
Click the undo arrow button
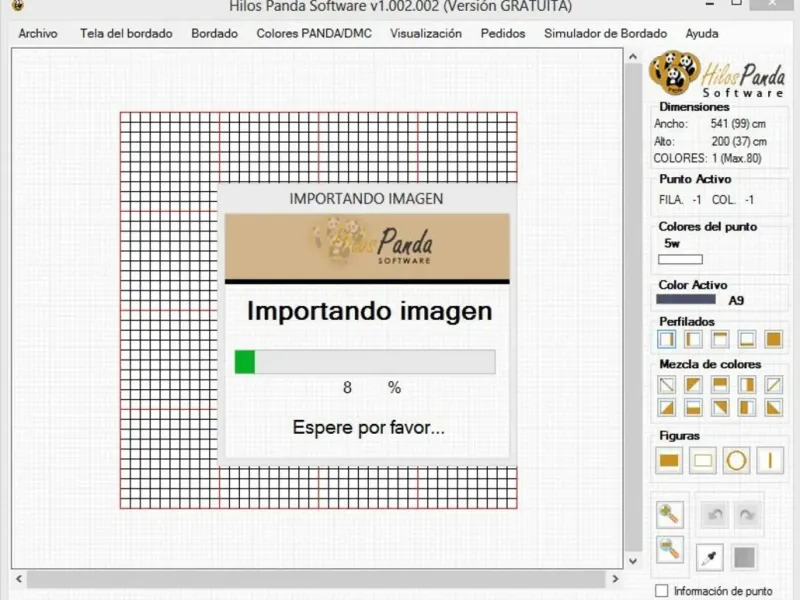click(x=715, y=515)
